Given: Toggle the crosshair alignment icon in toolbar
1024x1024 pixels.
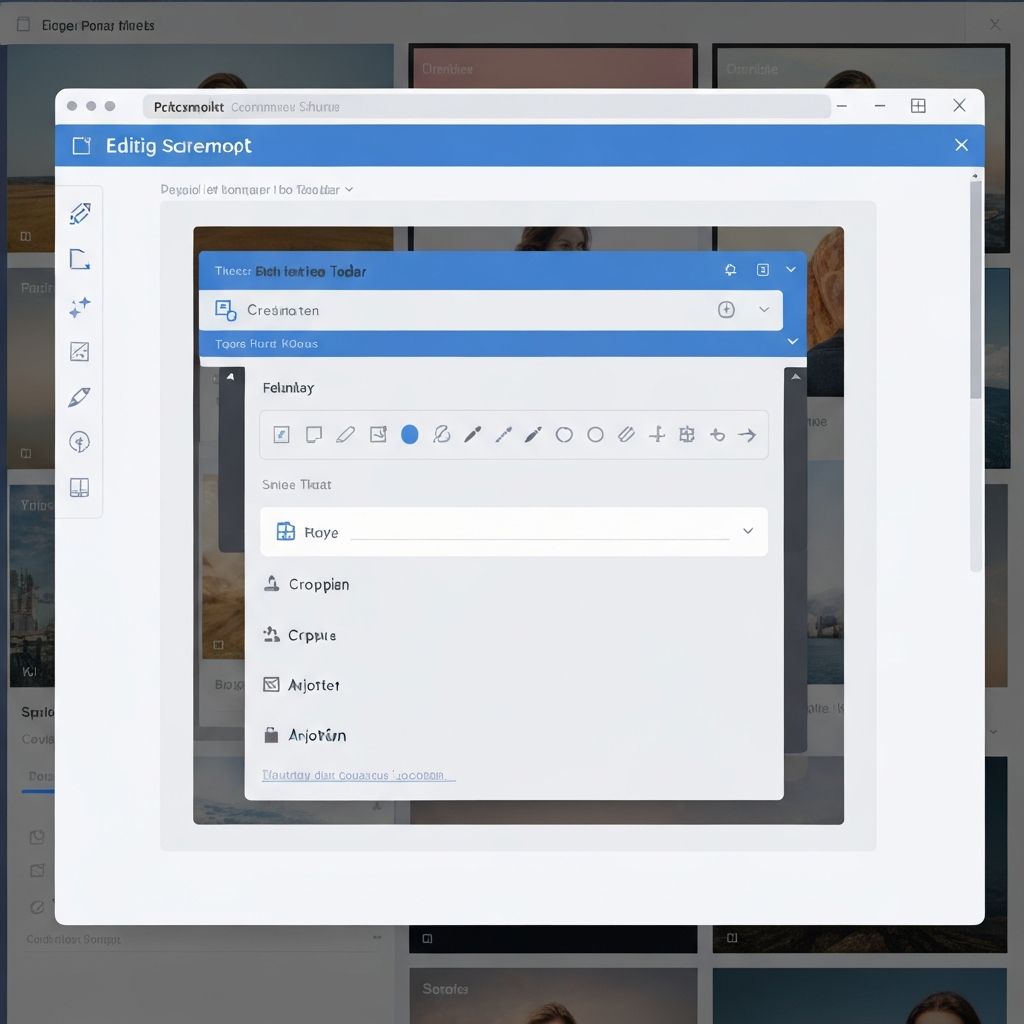Looking at the screenshot, I should coord(658,434).
